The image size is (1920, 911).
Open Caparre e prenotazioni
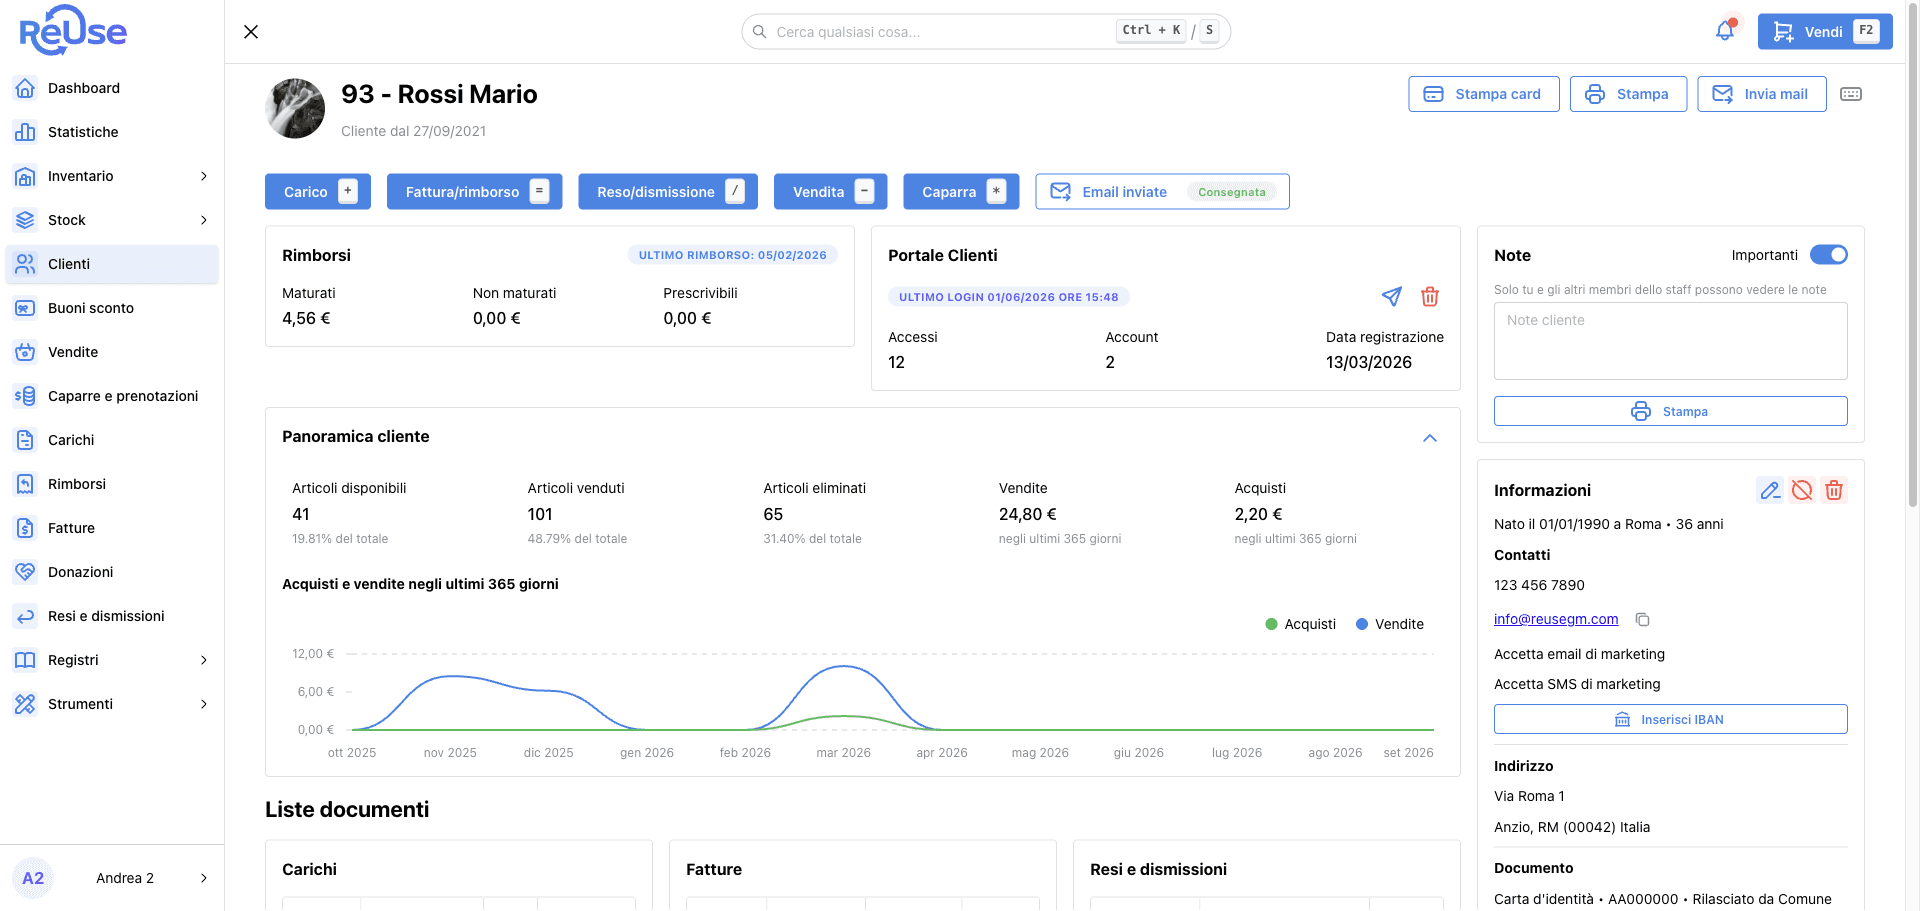tap(112, 396)
